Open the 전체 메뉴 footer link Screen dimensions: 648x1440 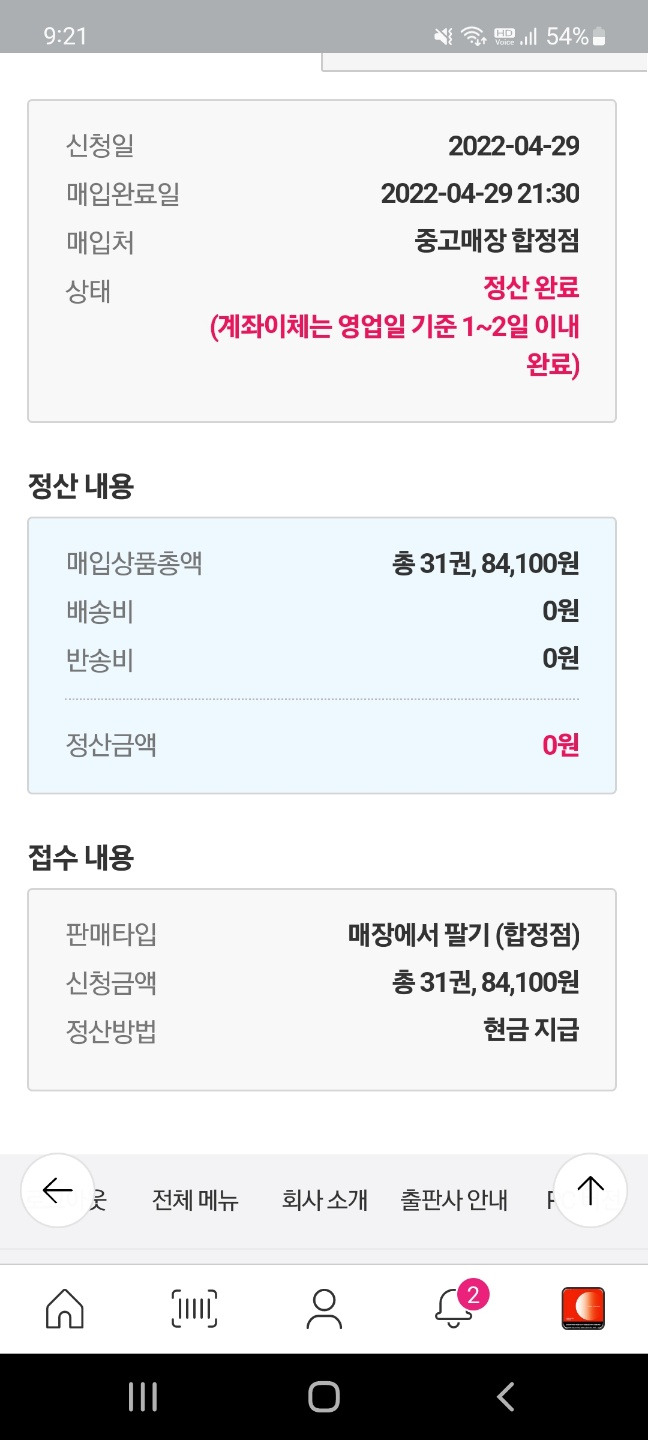click(195, 1200)
